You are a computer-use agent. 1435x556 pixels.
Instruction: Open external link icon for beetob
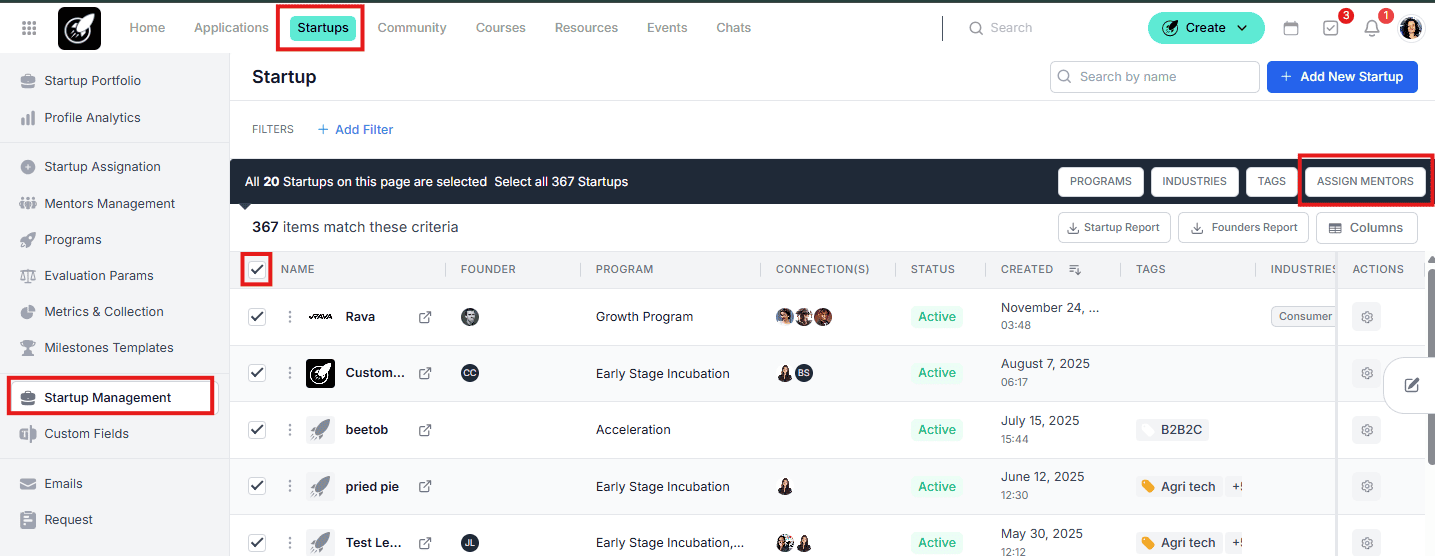(x=425, y=430)
